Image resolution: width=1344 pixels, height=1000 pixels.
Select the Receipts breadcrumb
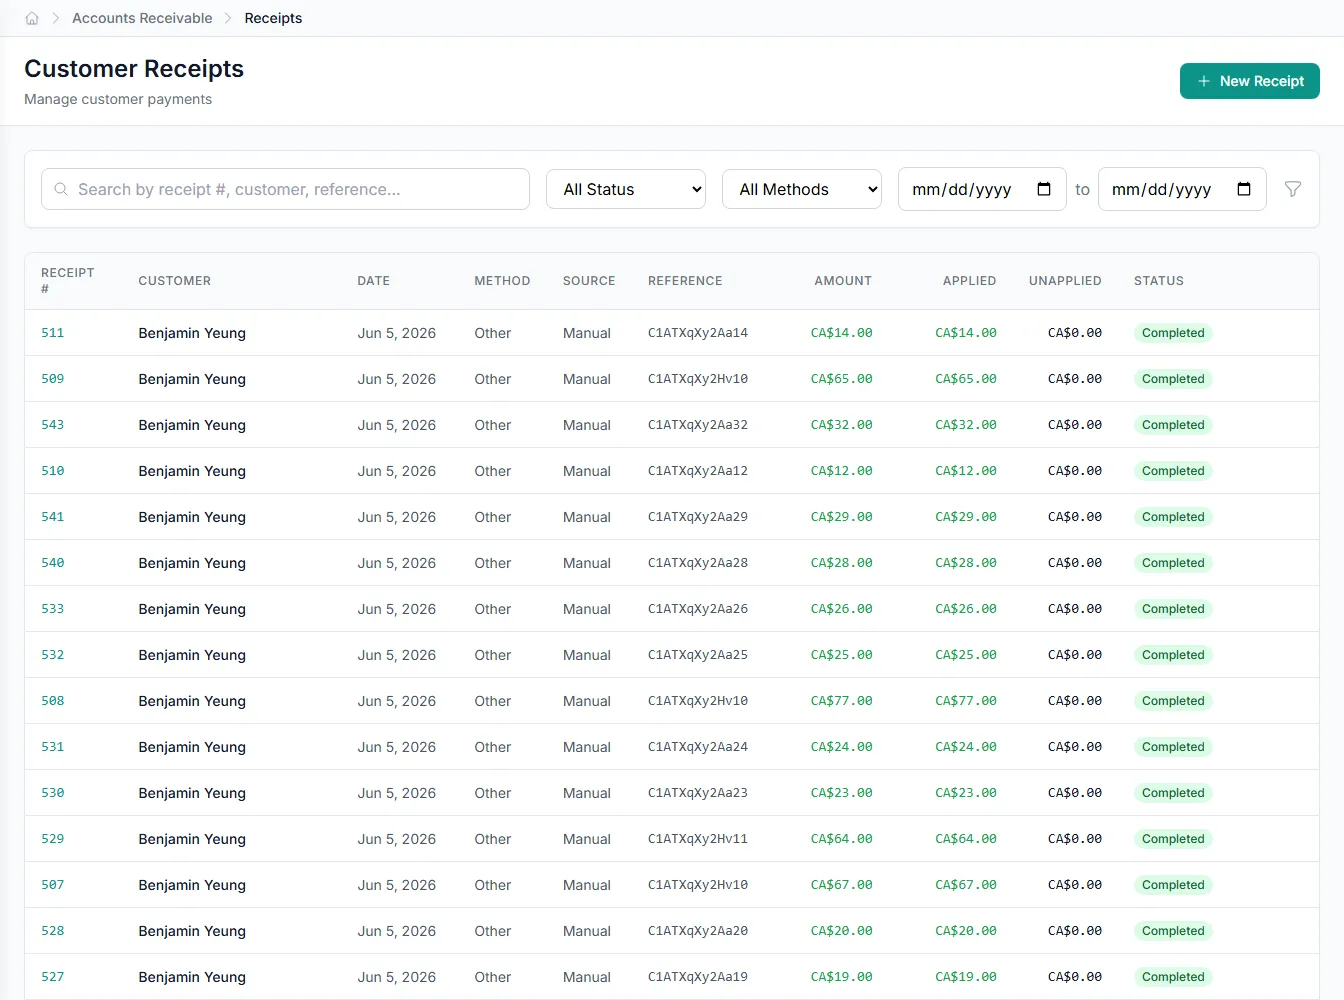click(273, 18)
